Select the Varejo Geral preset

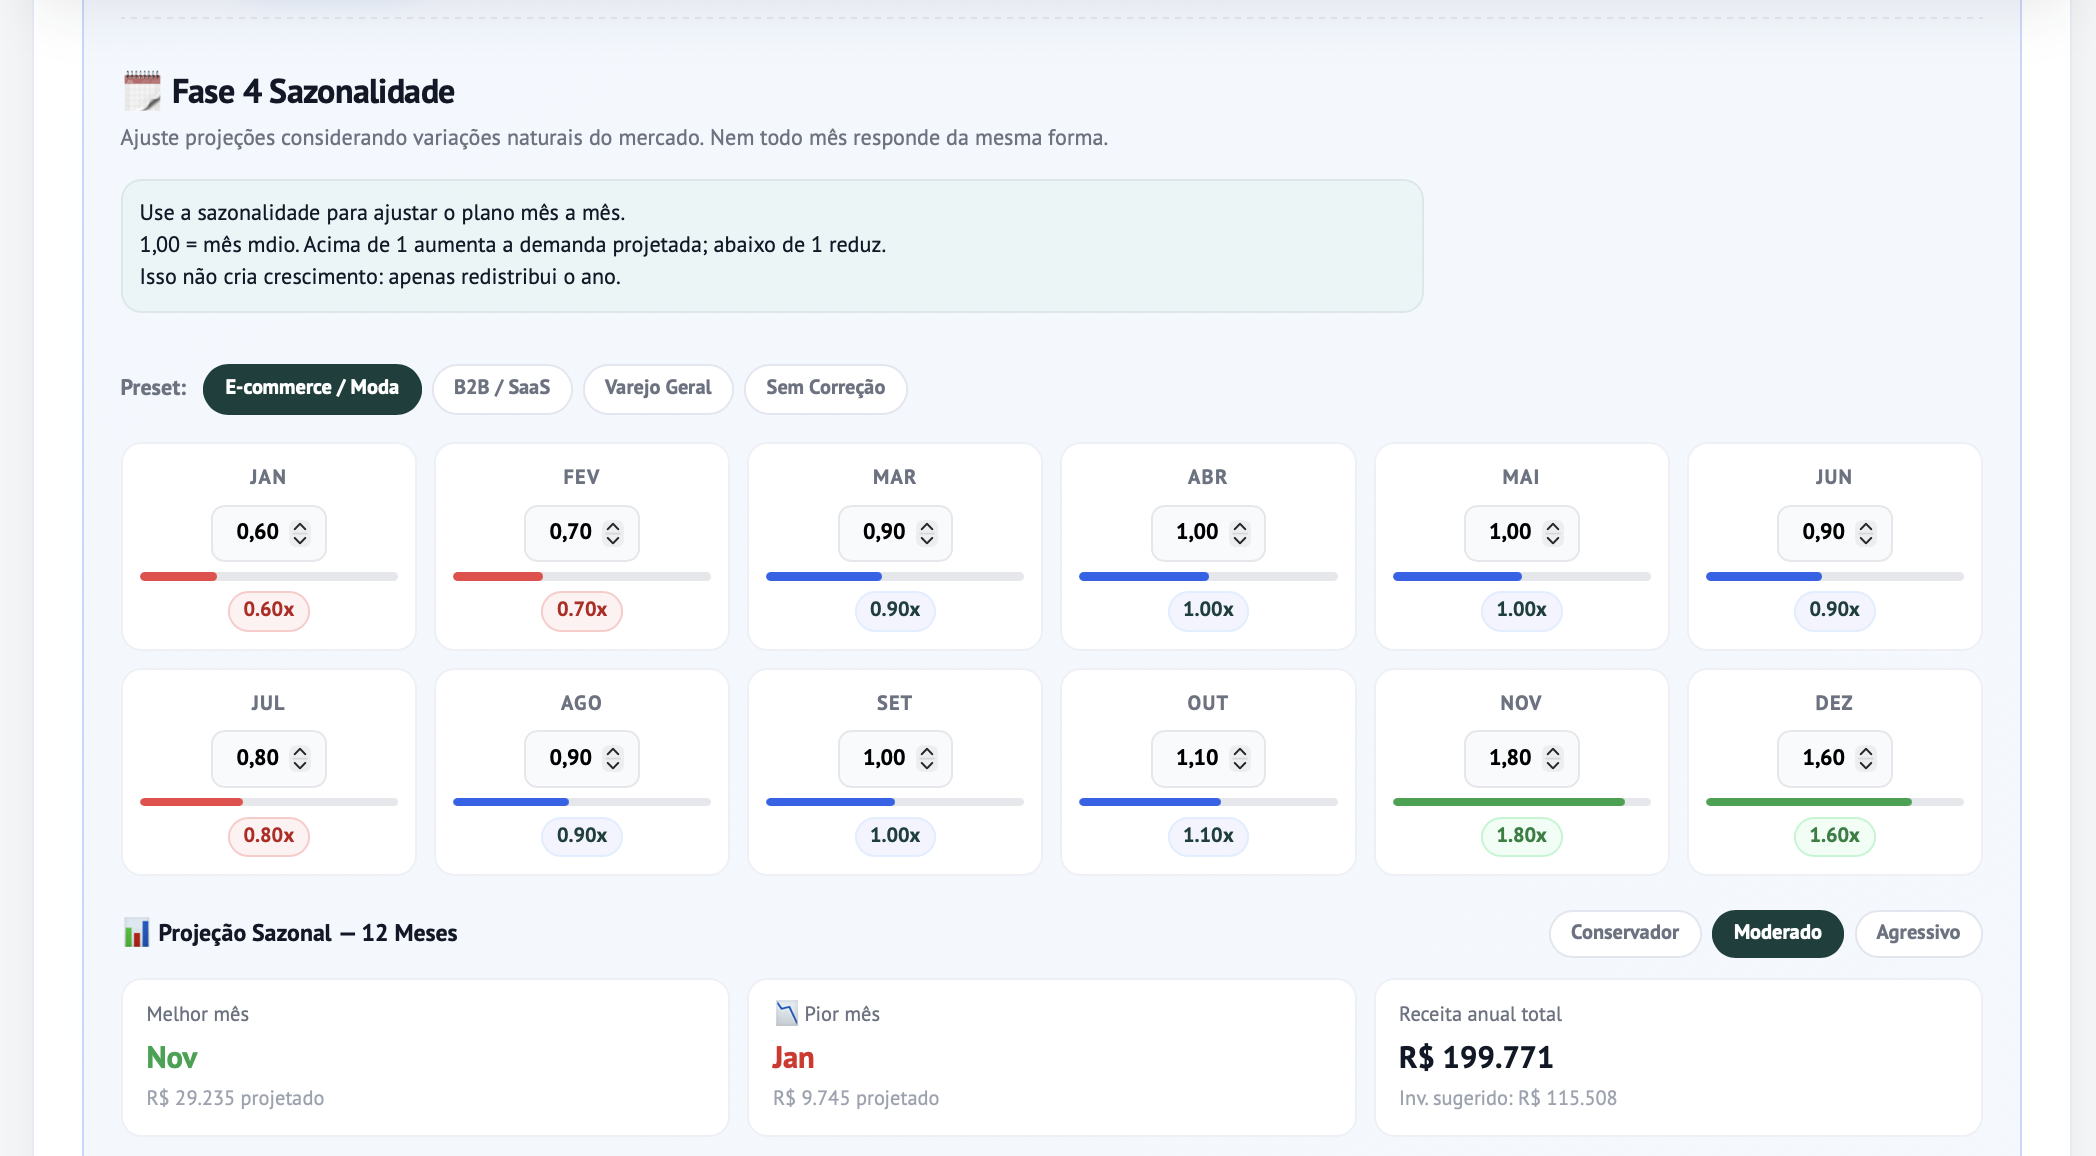tap(657, 388)
